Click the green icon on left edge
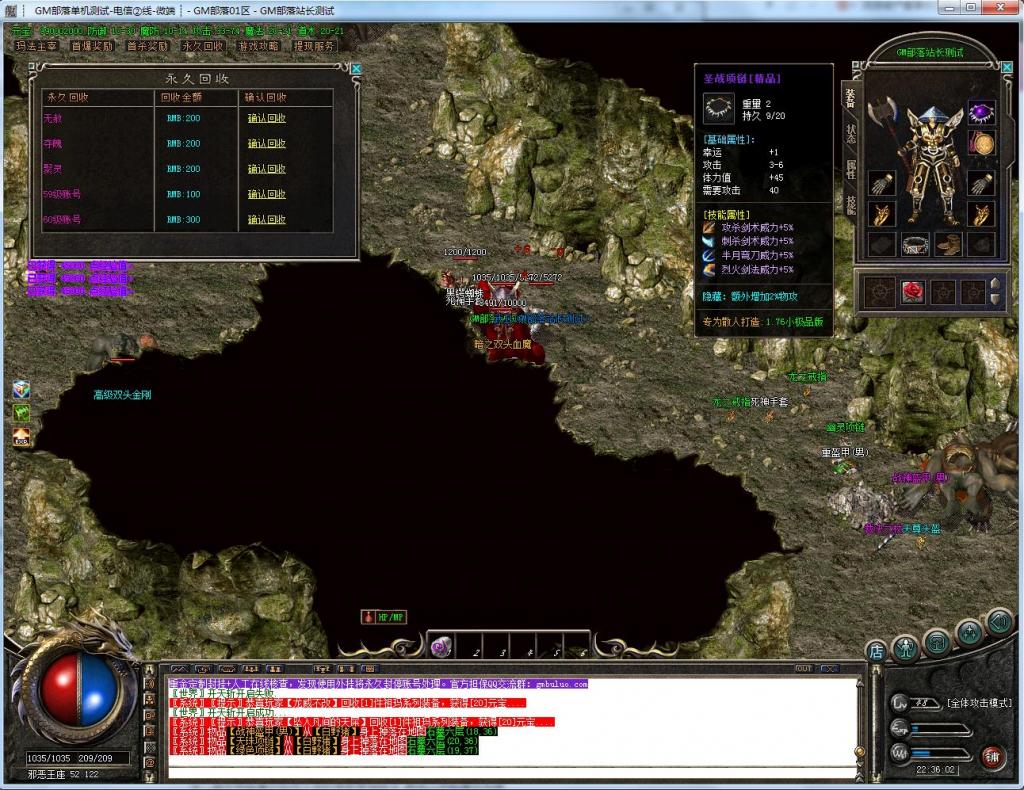 point(21,413)
